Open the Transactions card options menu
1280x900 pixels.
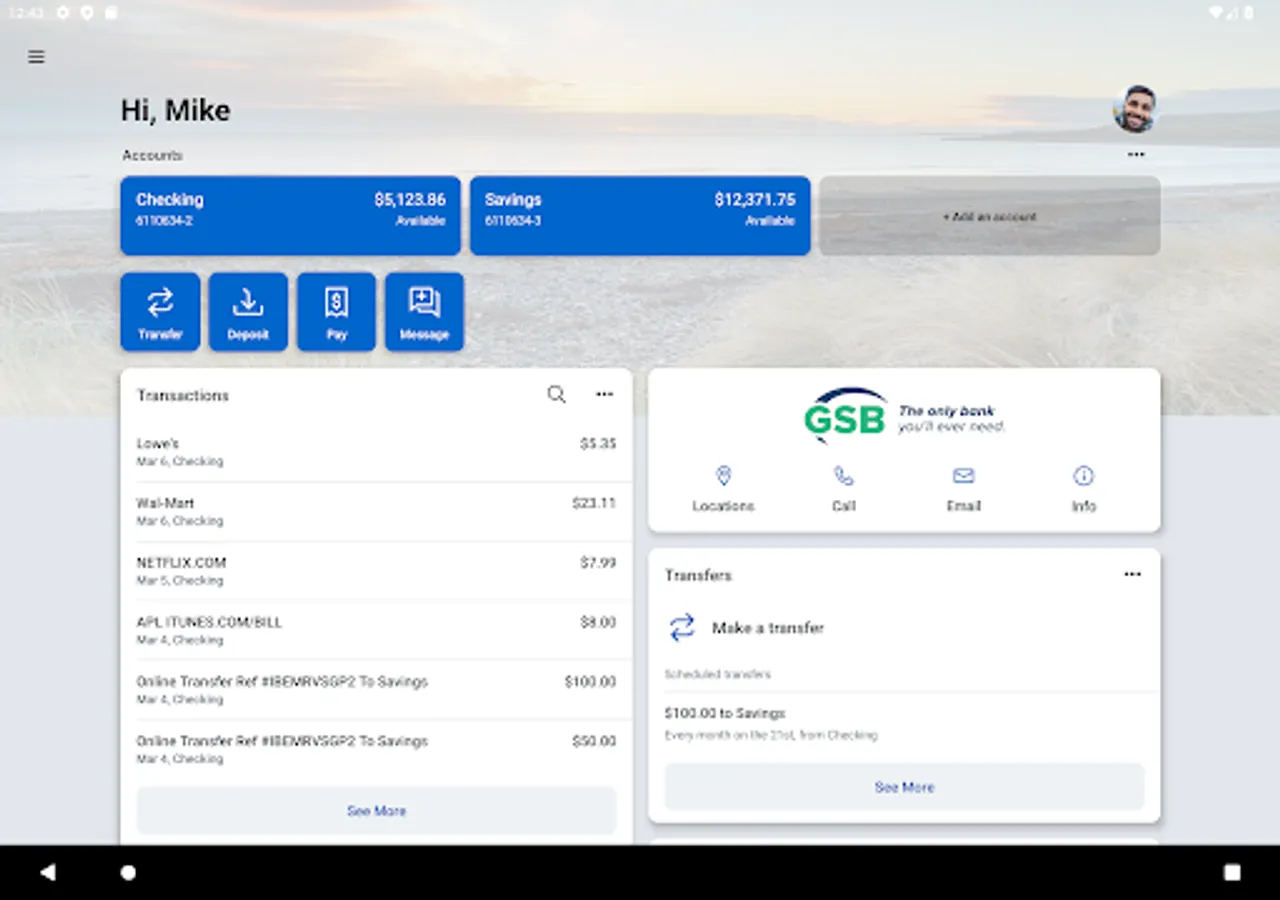pos(605,395)
